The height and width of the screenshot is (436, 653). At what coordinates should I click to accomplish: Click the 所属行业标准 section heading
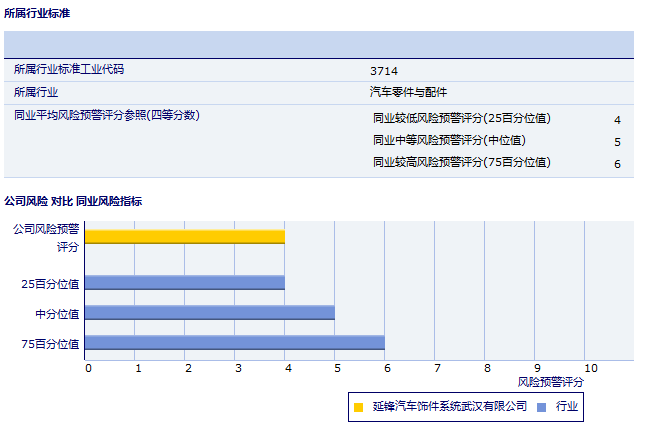[x=37, y=14]
